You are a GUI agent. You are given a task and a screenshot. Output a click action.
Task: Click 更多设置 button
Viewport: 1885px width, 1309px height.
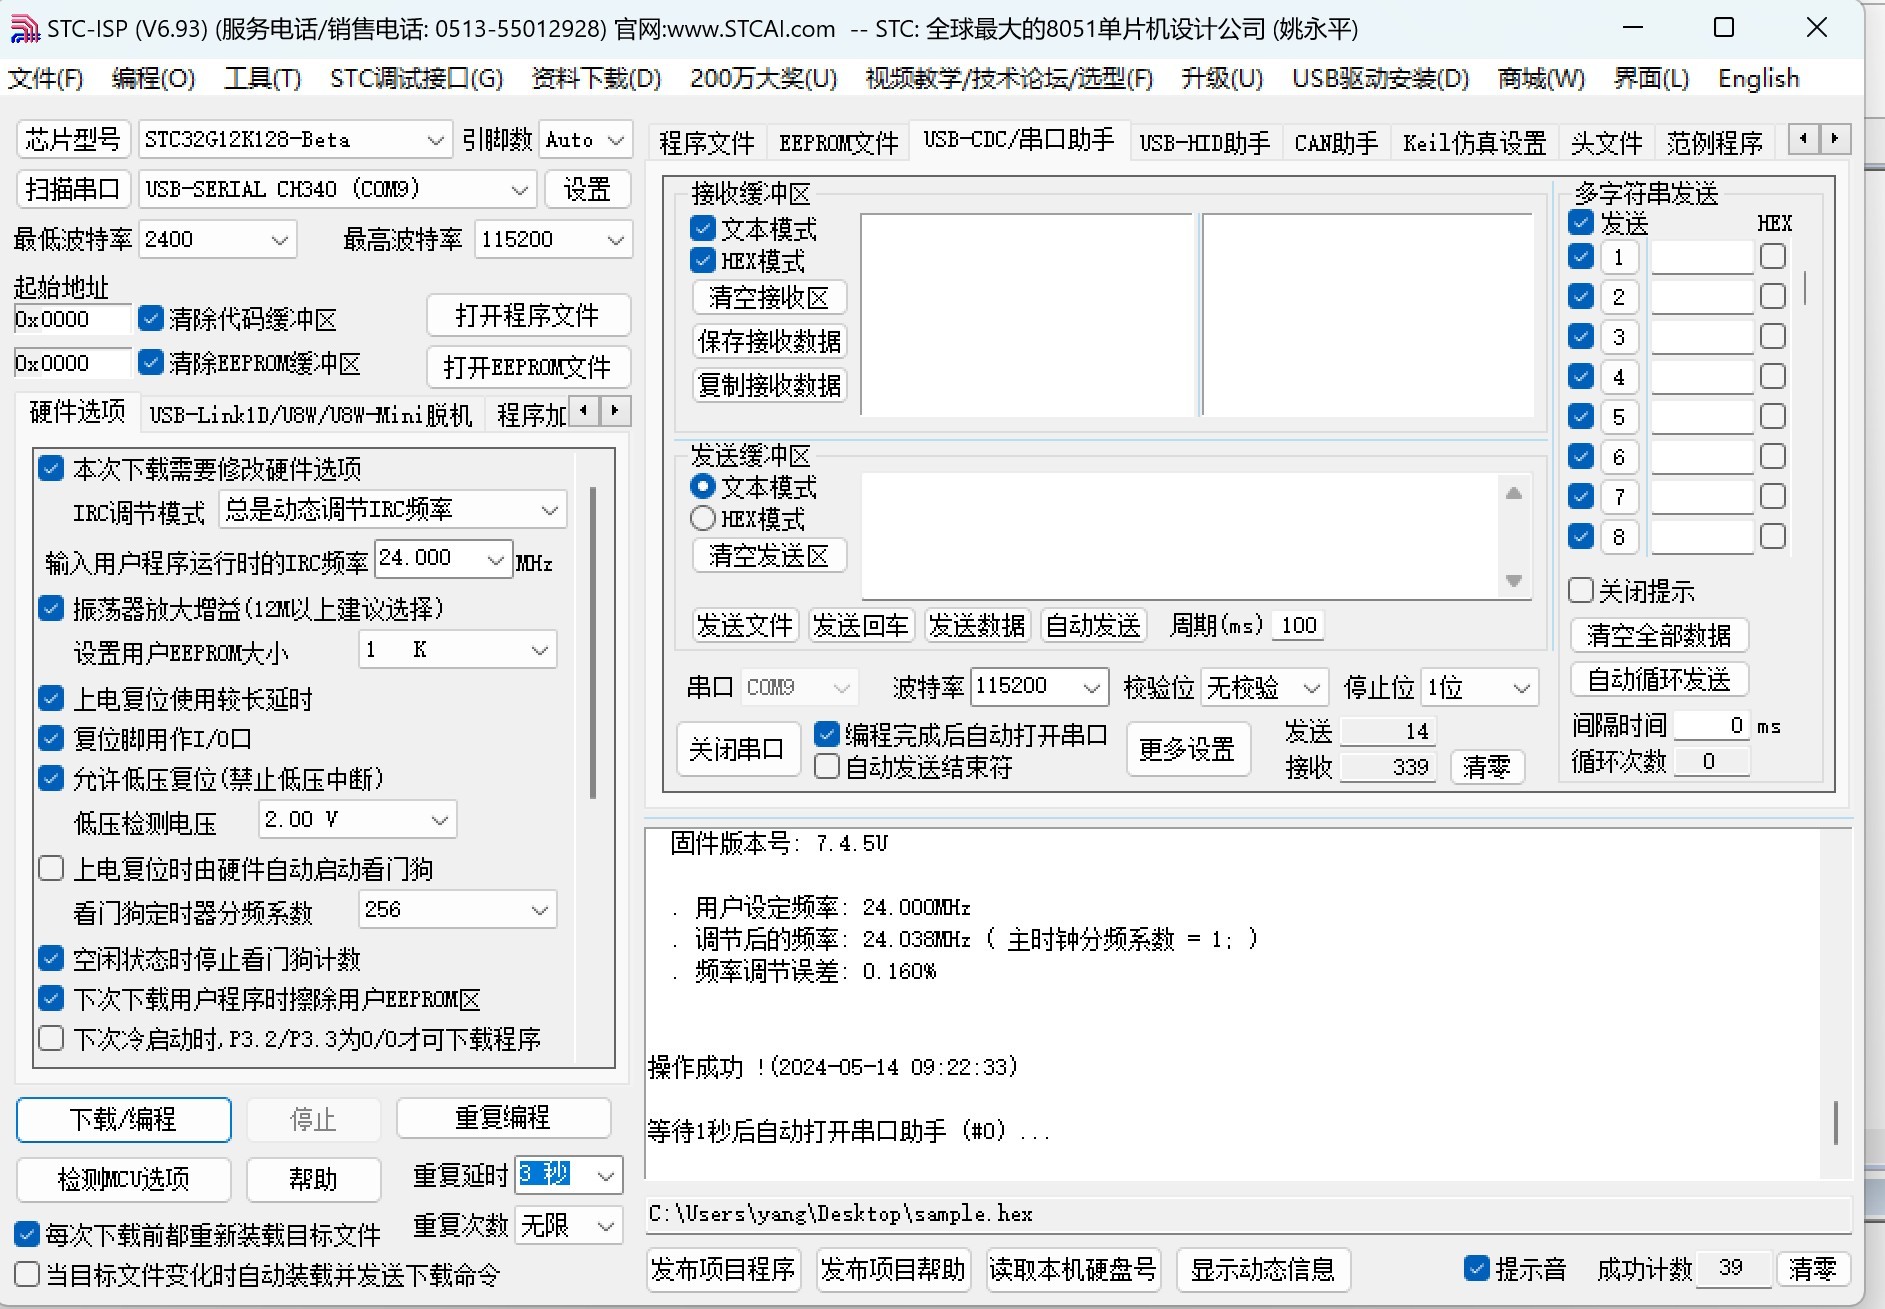point(1188,749)
